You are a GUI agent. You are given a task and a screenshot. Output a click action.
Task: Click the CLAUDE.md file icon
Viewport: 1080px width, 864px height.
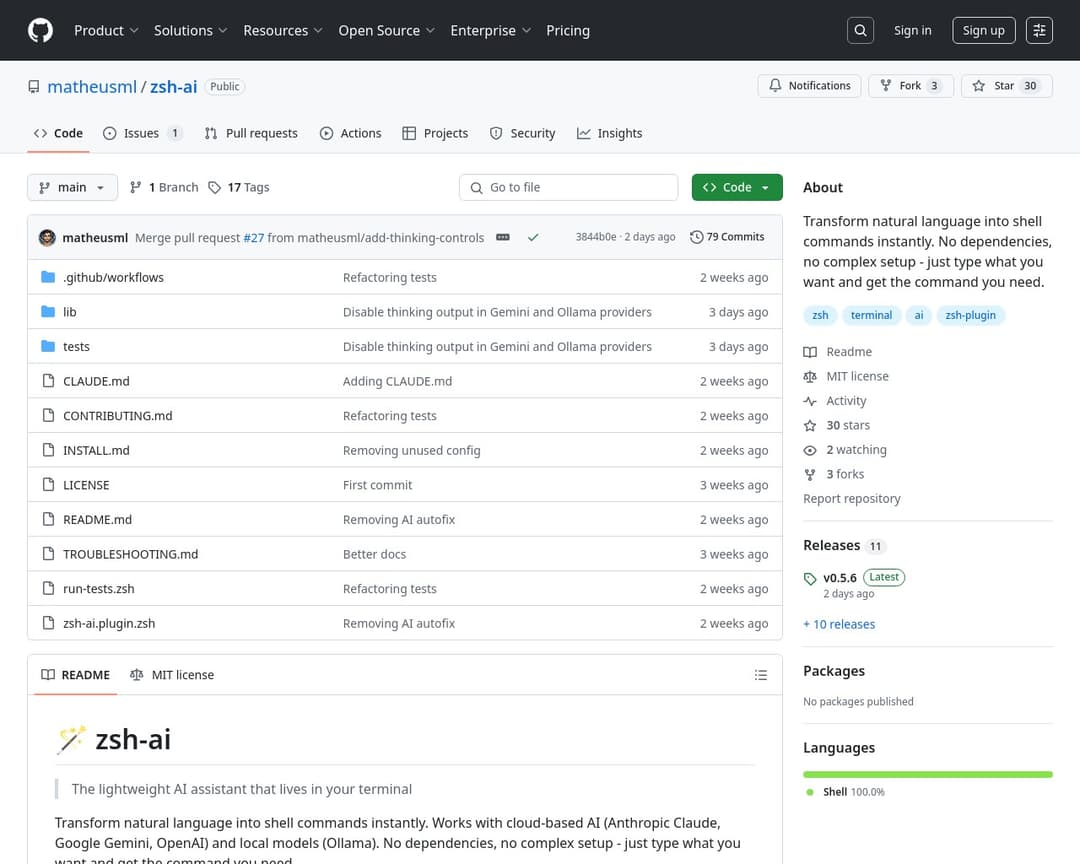pos(48,381)
